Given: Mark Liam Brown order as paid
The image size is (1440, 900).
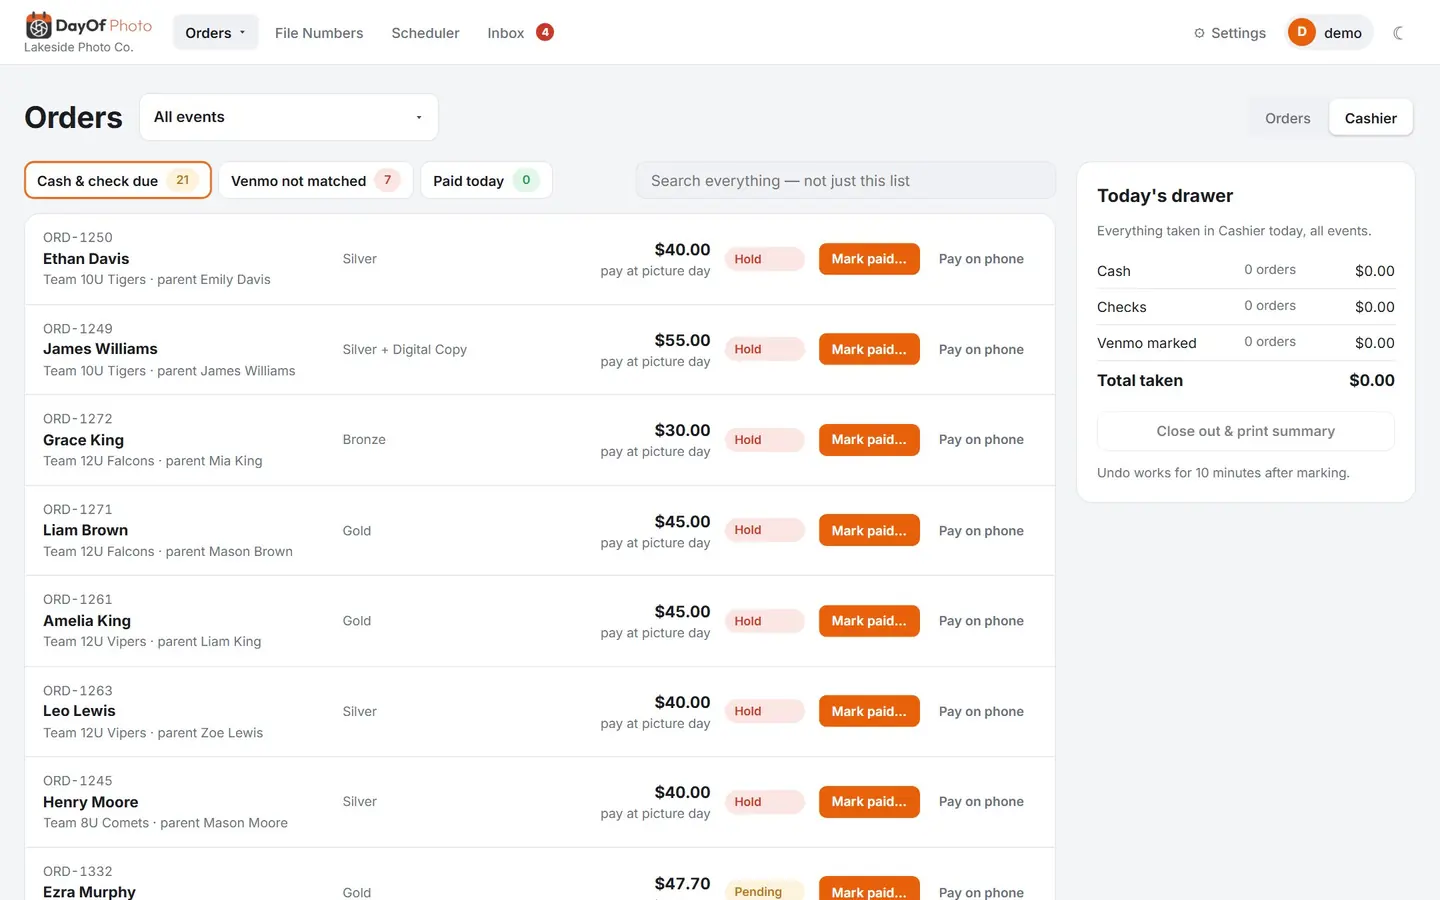Looking at the screenshot, I should 869,530.
